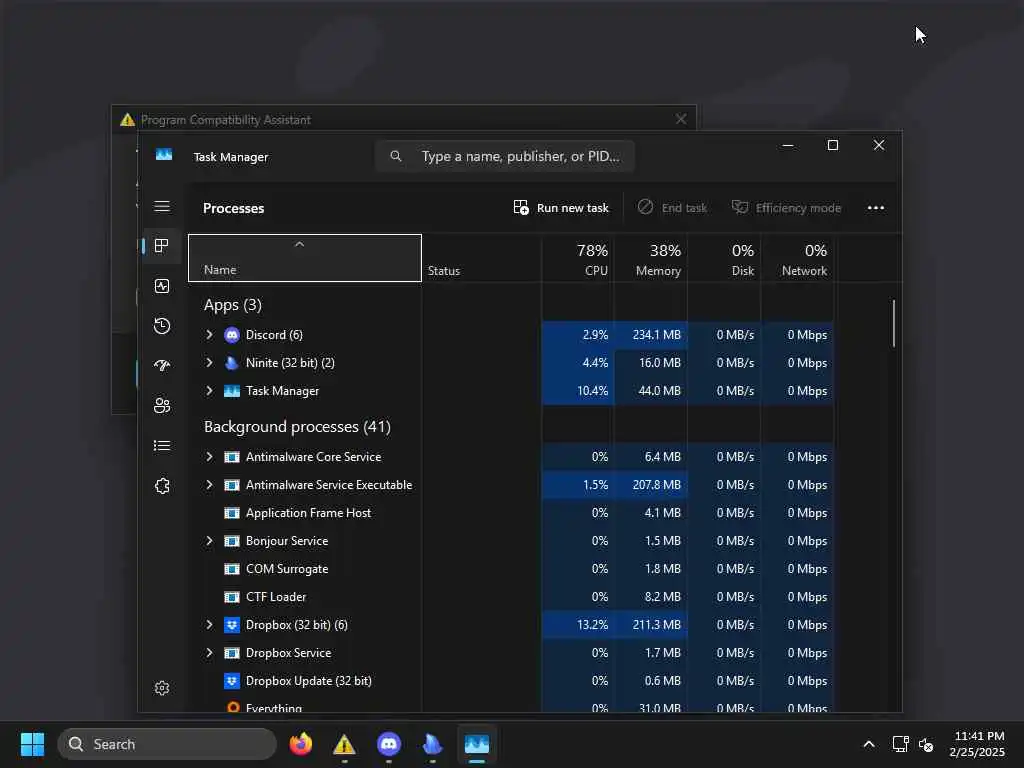The width and height of the screenshot is (1024, 768).
Task: Open Ninite from the taskbar
Action: (x=432, y=744)
